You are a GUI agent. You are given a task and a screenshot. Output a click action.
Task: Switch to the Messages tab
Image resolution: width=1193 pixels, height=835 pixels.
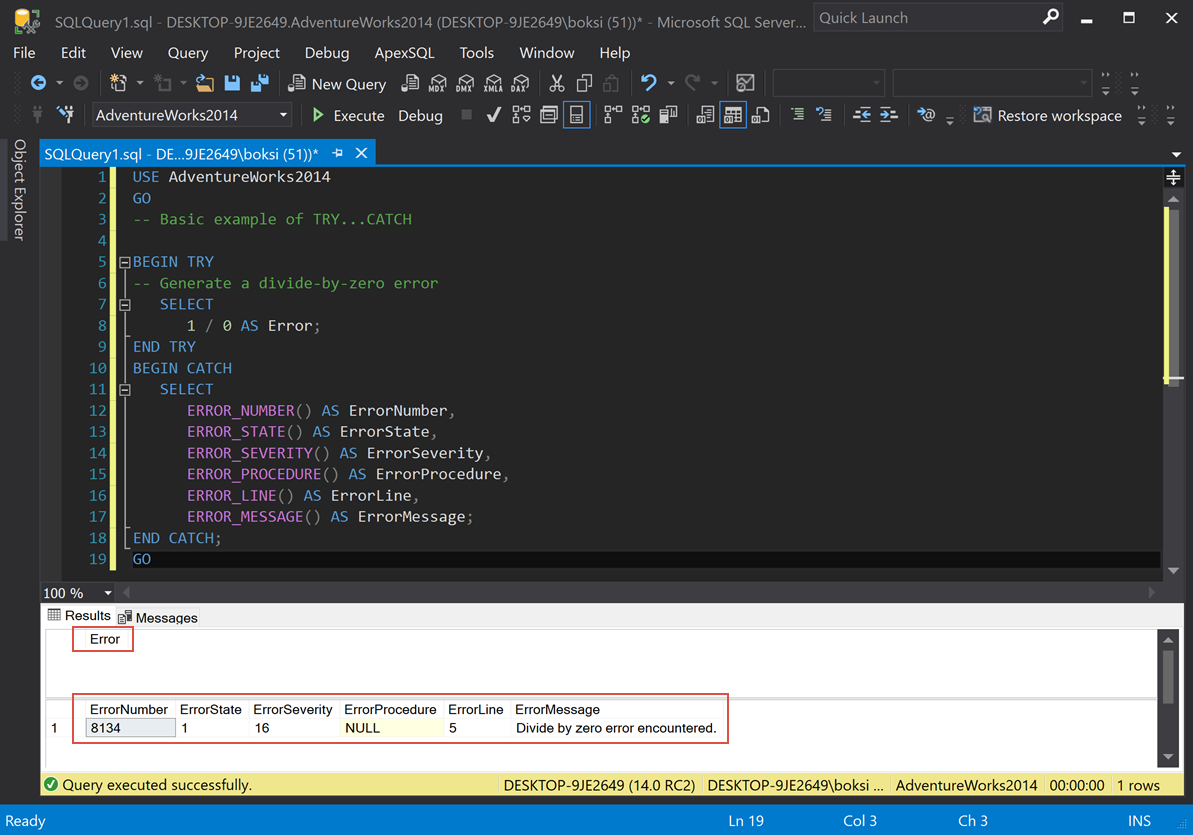tap(158, 617)
